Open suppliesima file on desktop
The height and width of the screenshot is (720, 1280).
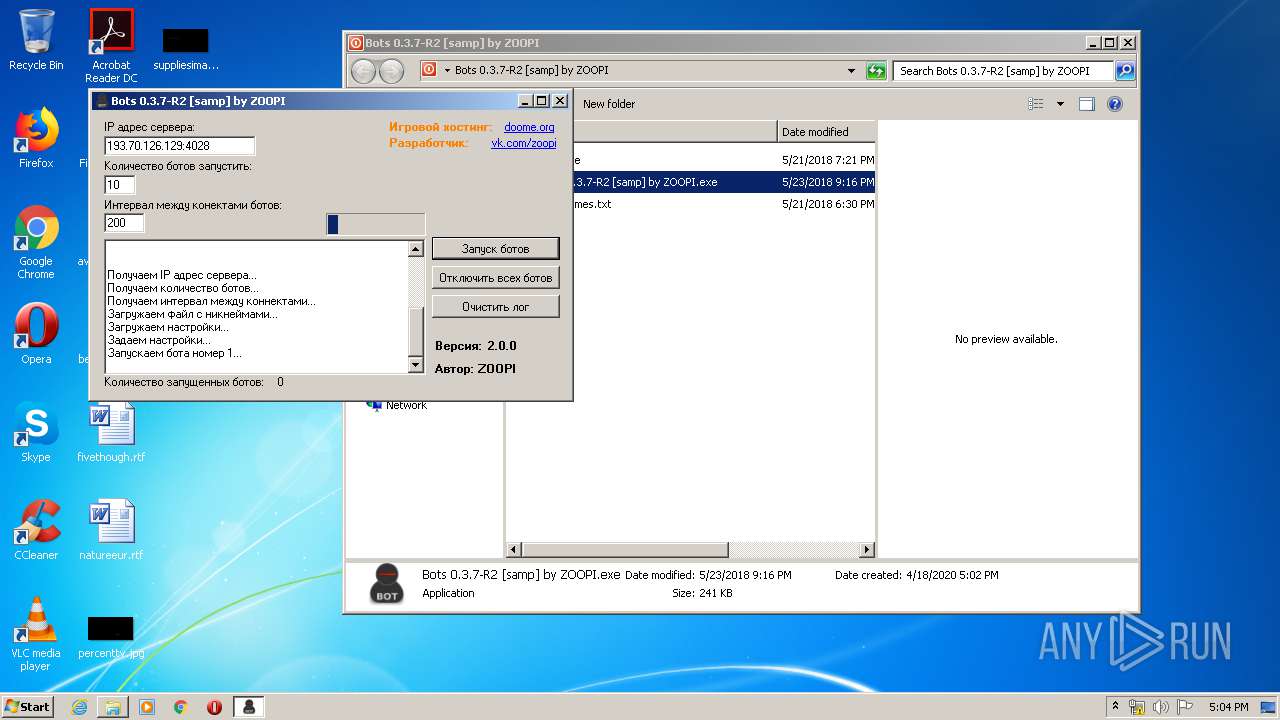[186, 48]
